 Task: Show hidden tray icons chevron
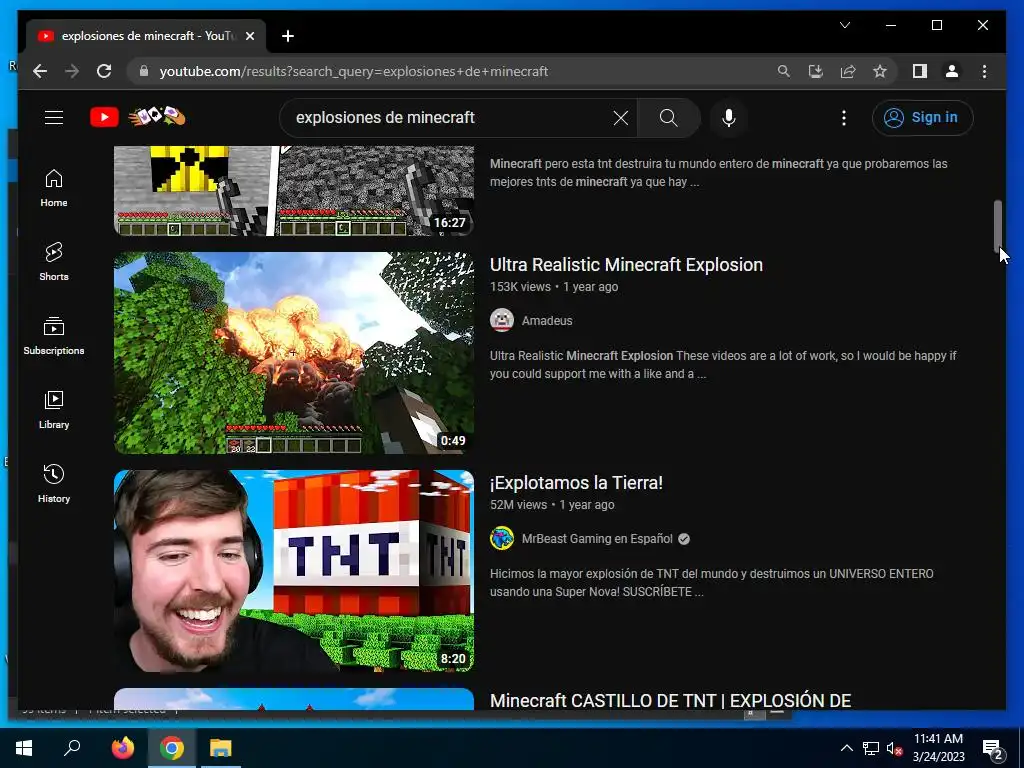point(846,748)
